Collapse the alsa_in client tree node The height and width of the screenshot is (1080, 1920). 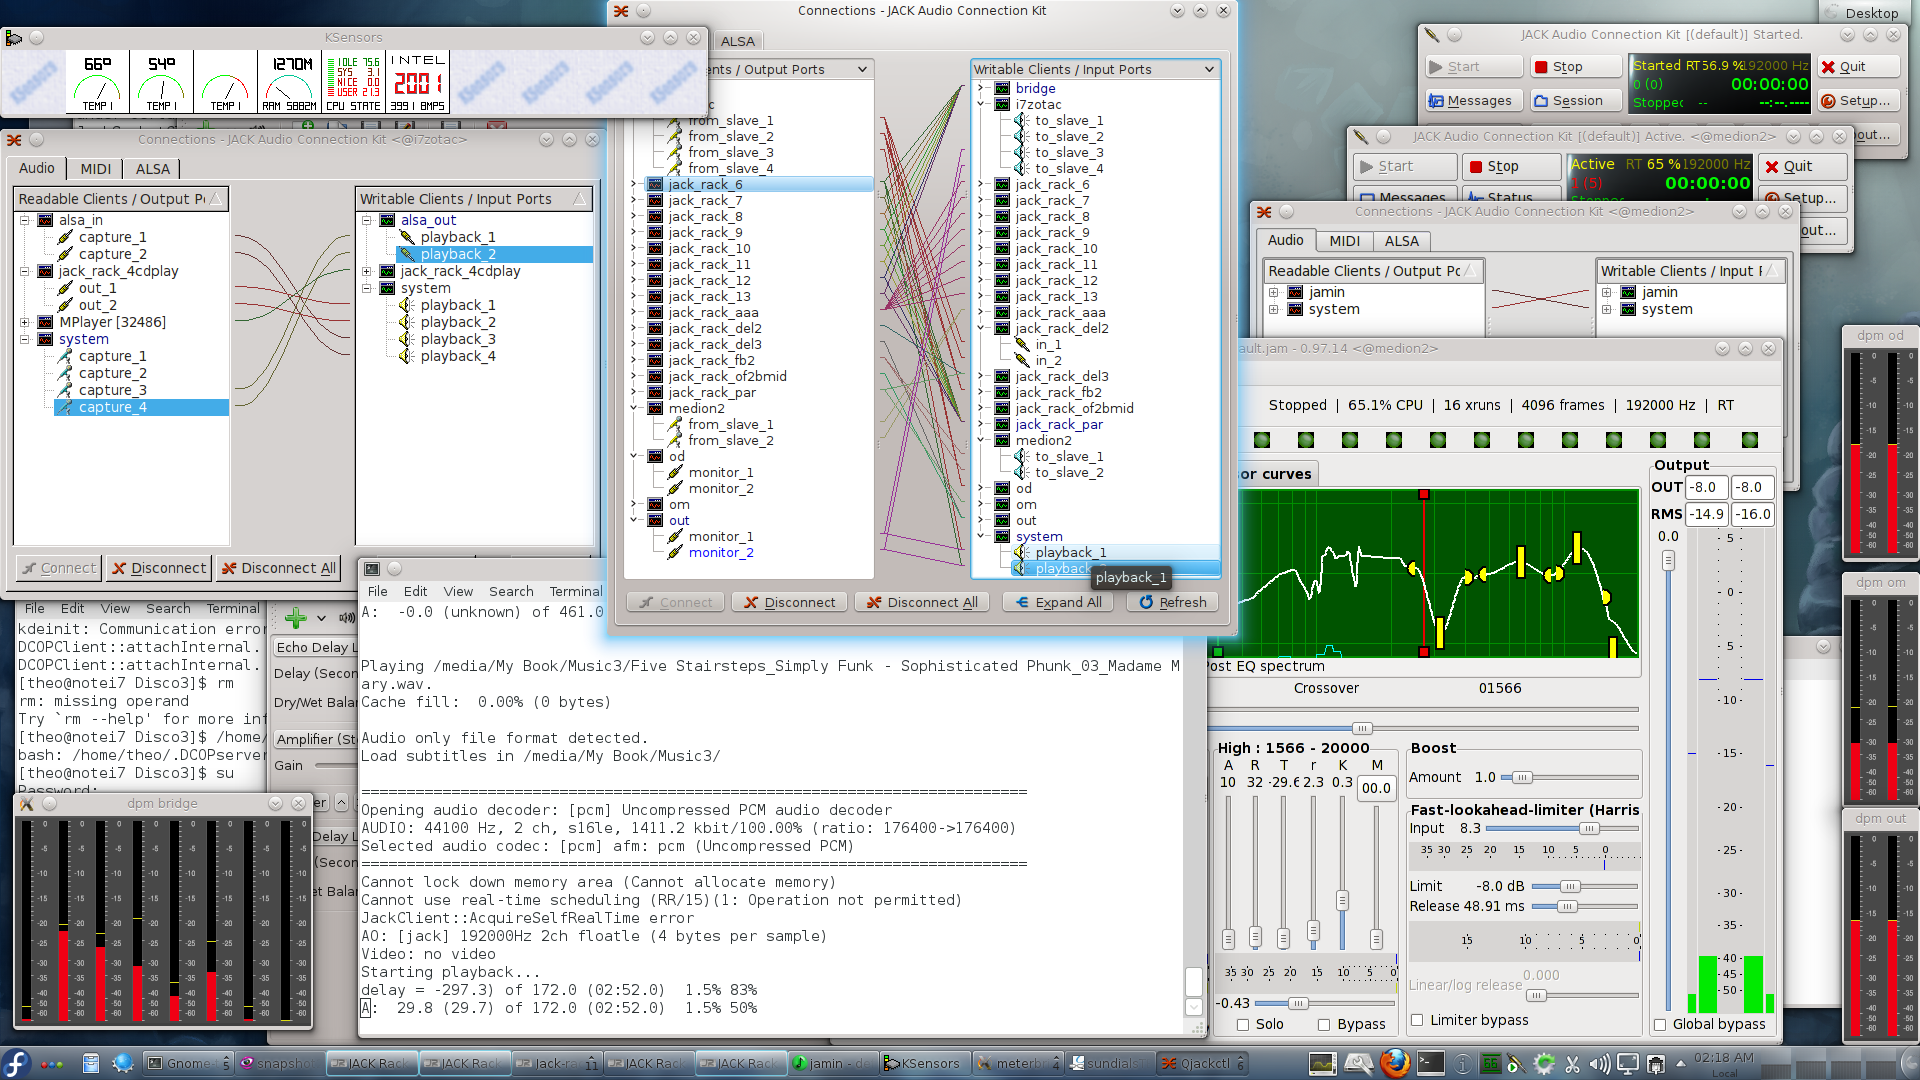[24, 220]
